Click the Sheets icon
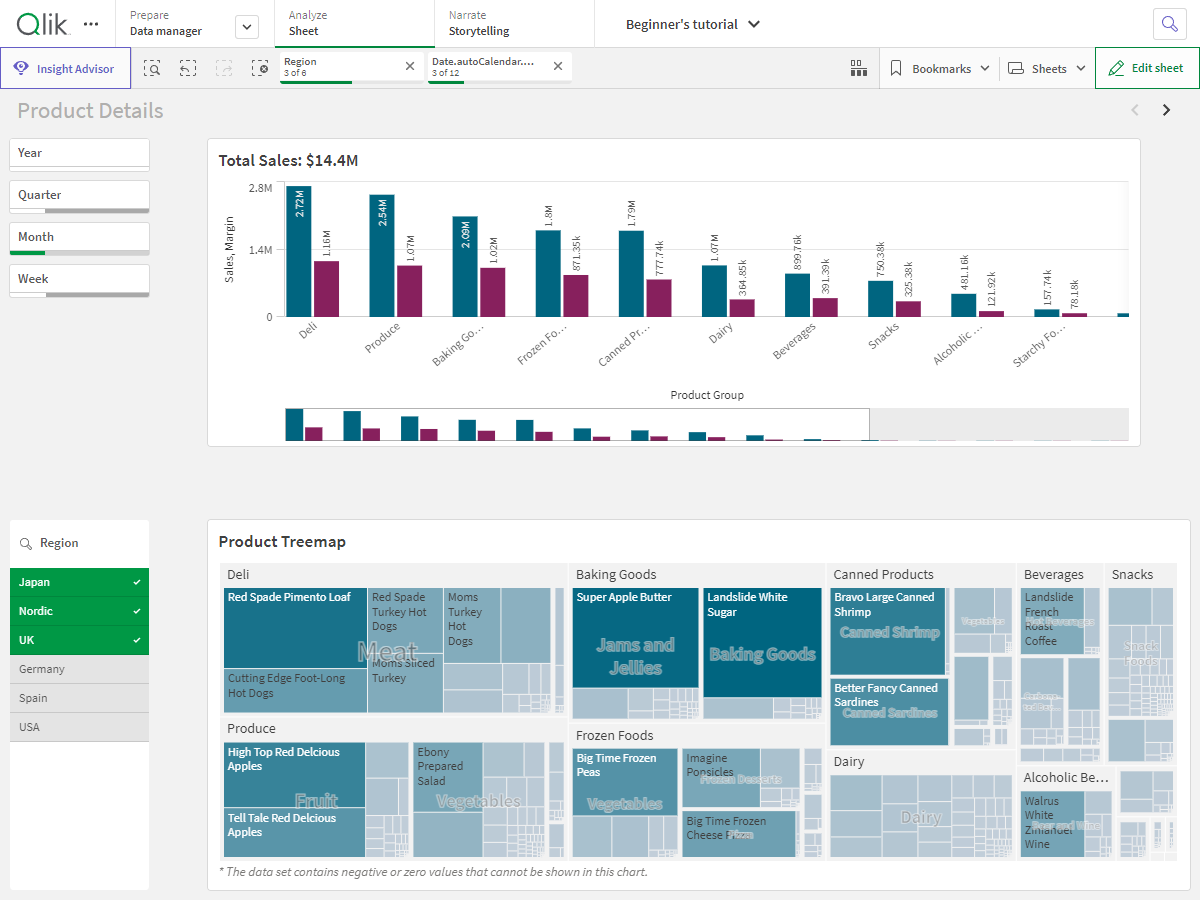This screenshot has height=900, width=1200. click(x=1016, y=68)
